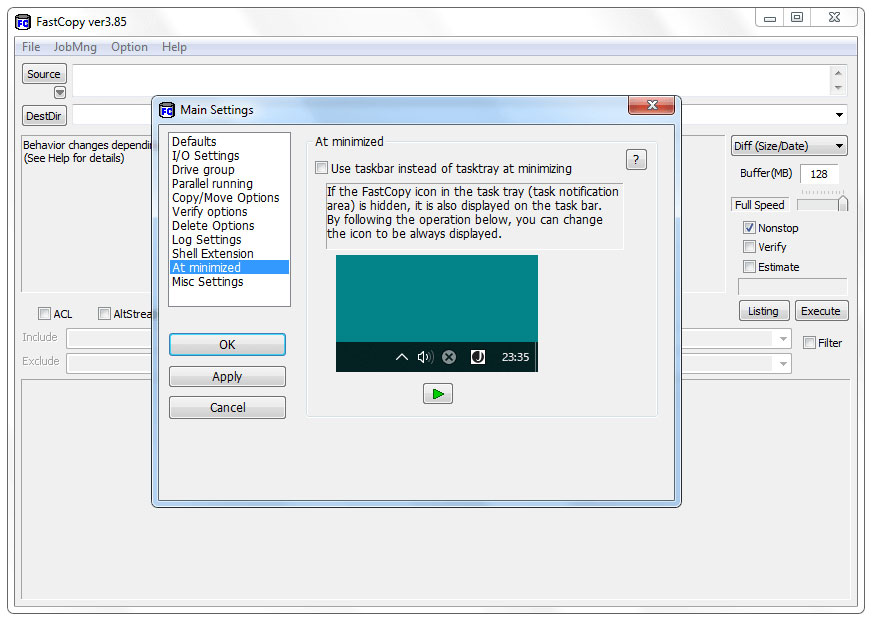Image resolution: width=872 pixels, height=620 pixels.
Task: Expand the DestDir path dropdown arrow
Action: 839,115
